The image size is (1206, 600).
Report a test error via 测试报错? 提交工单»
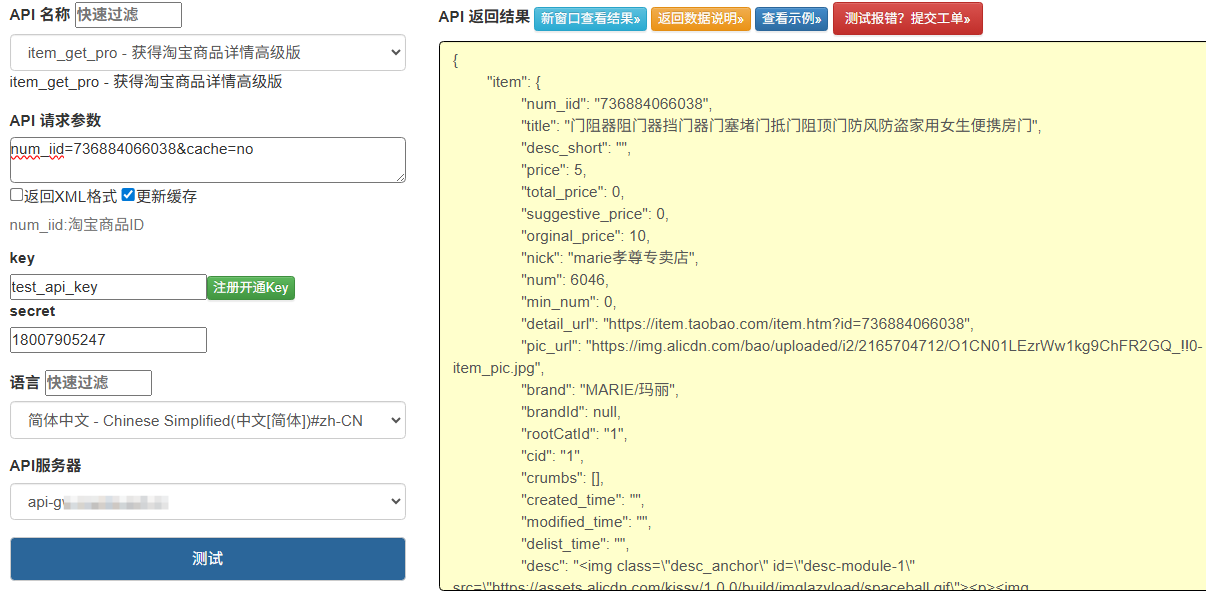(x=907, y=18)
